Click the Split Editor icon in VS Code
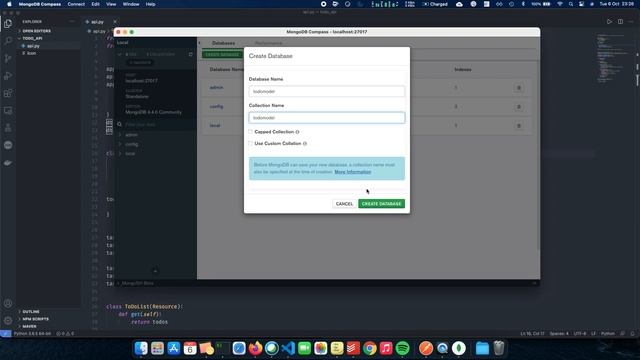 620,22
